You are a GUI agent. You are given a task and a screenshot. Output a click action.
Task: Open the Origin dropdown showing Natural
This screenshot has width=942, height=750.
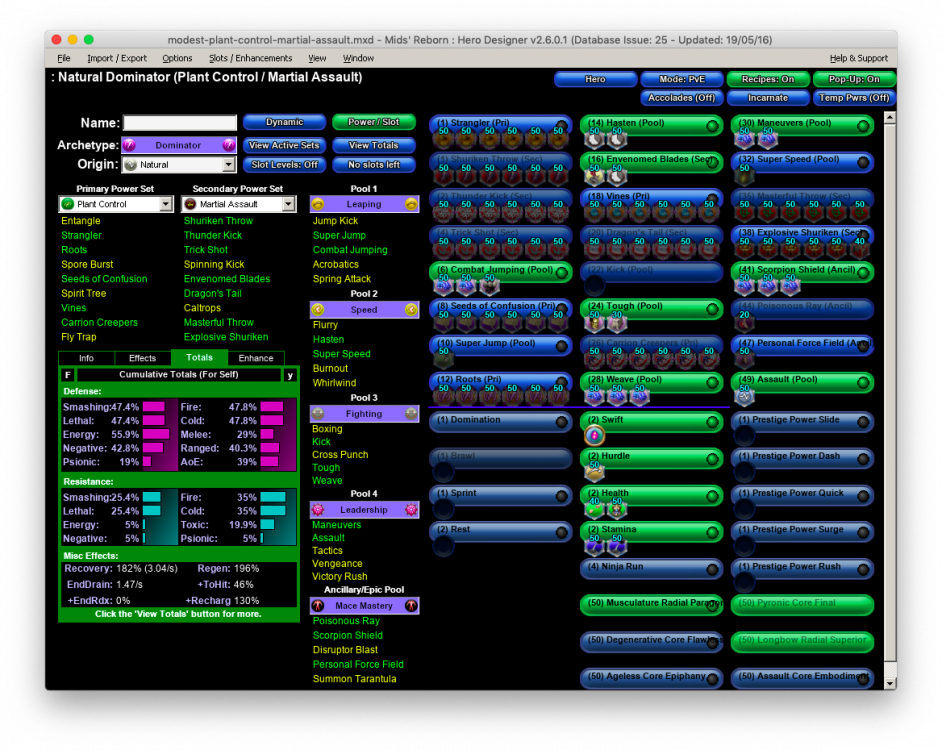pyautogui.click(x=228, y=165)
